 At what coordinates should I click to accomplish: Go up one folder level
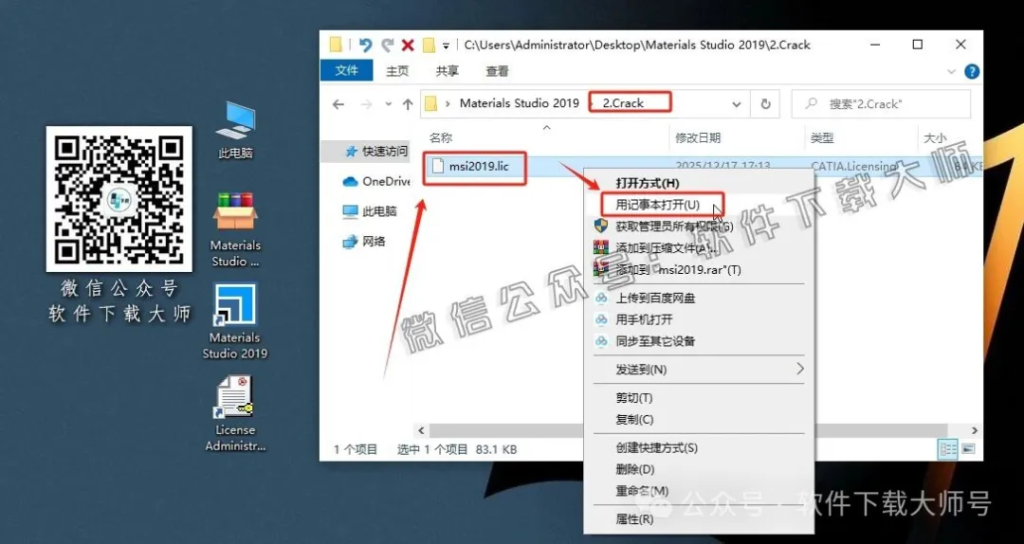[408, 104]
